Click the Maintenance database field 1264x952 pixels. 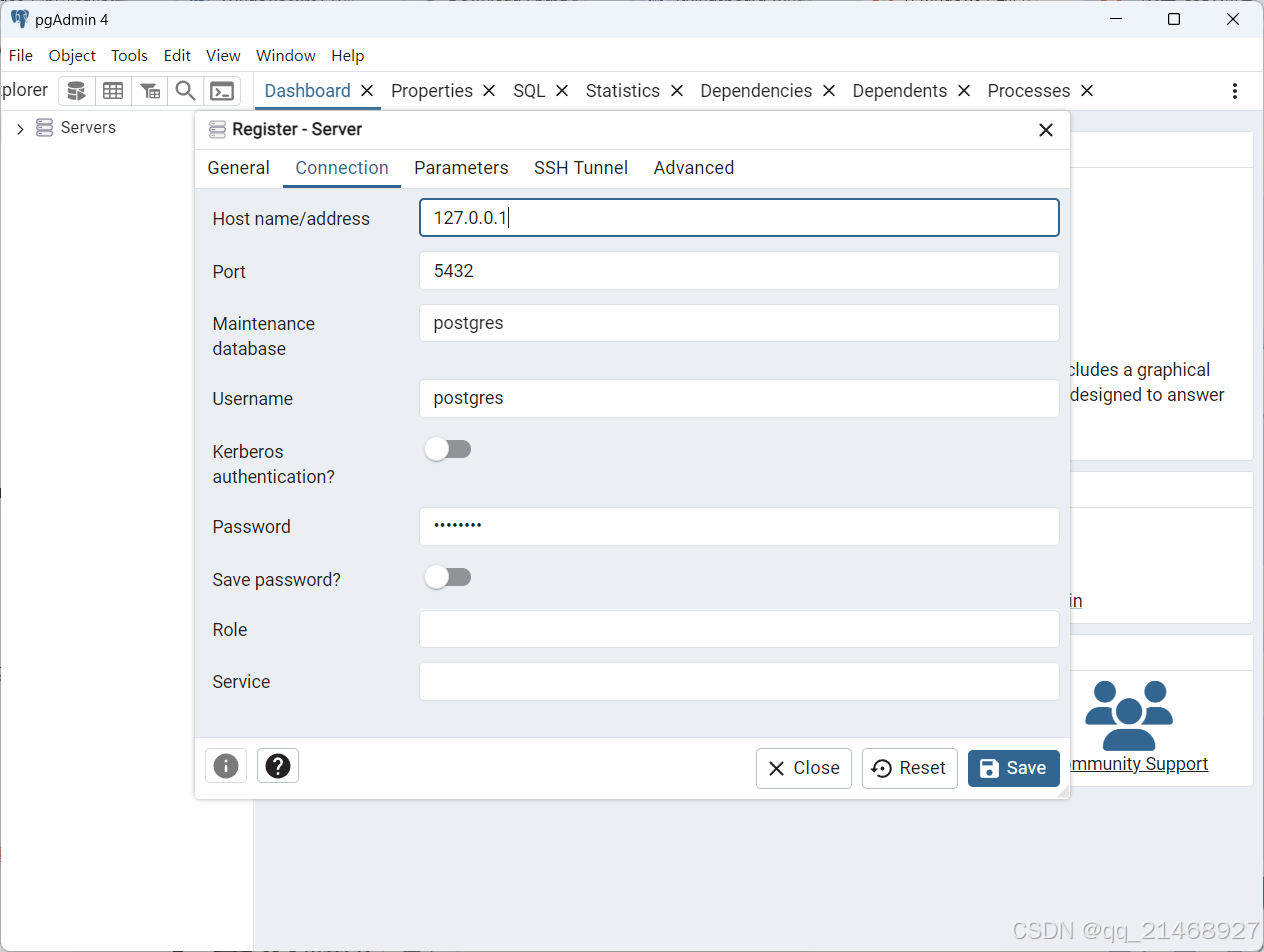click(x=739, y=323)
